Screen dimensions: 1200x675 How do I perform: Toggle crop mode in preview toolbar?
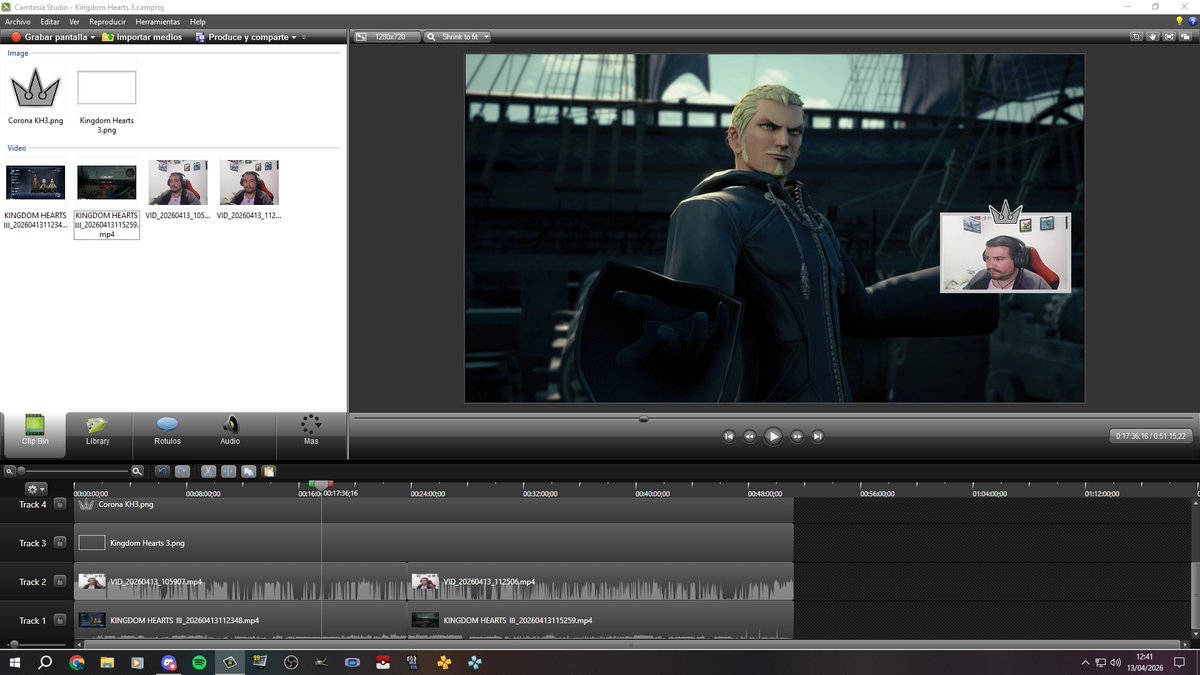tap(1136, 37)
